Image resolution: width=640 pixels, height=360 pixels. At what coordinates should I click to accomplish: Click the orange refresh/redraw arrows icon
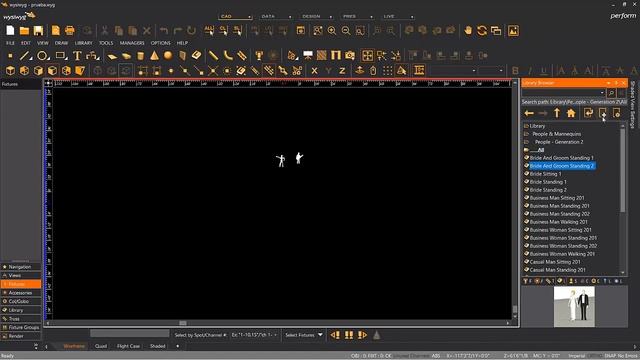(x=482, y=31)
